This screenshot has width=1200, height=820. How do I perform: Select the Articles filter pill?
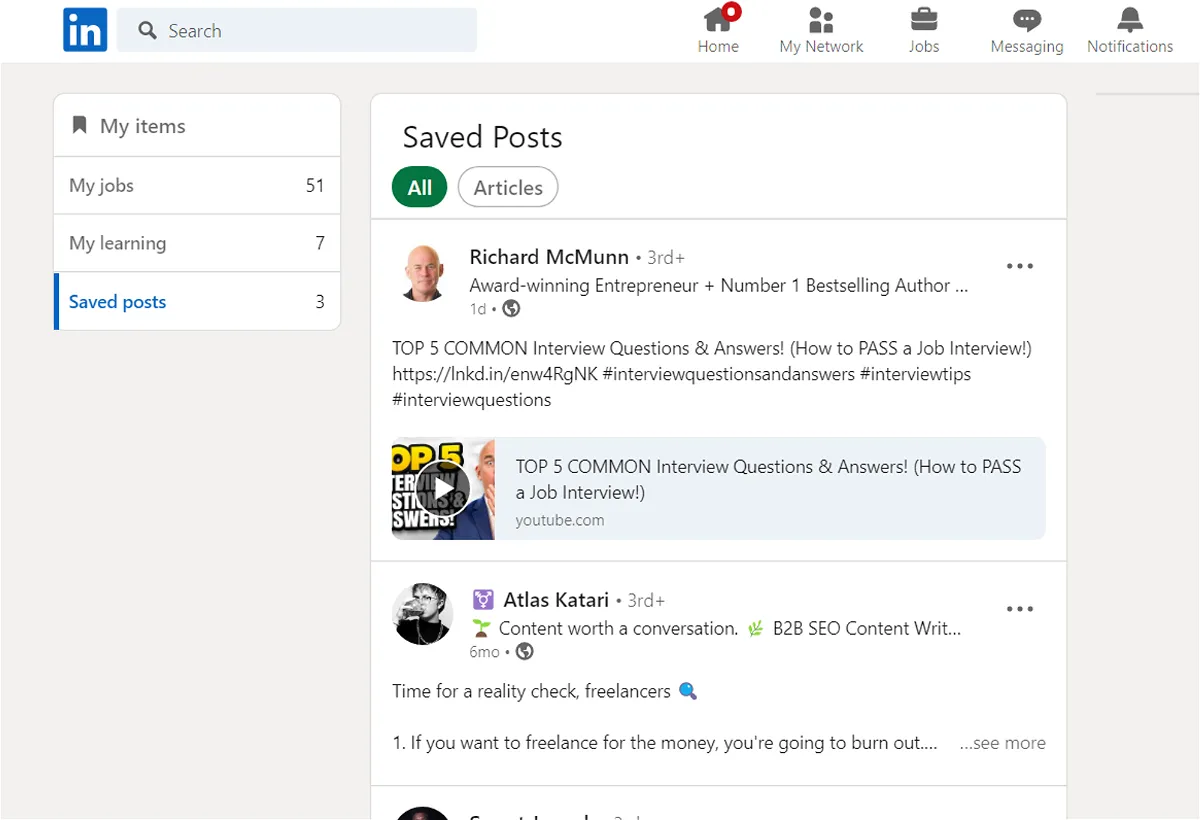508,187
